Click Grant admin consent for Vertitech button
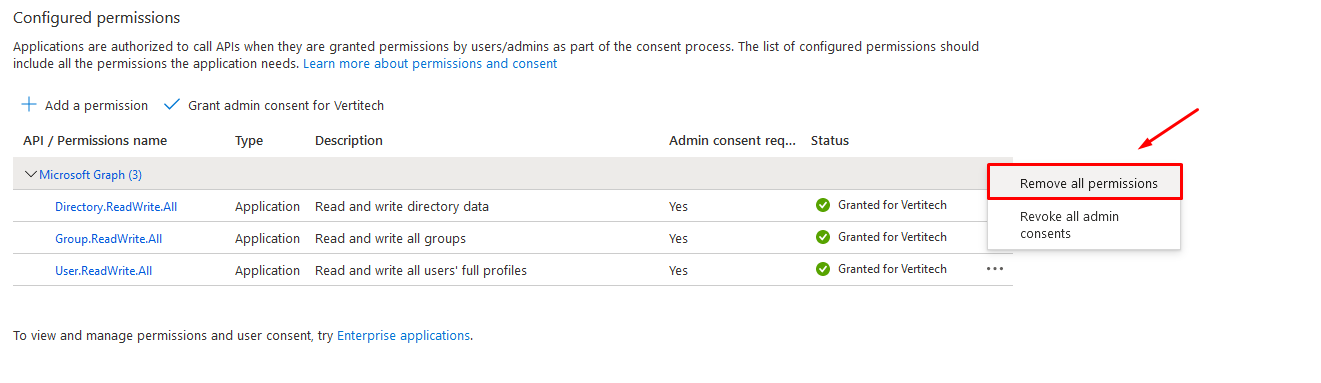Image resolution: width=1321 pixels, height=383 pixels. [x=274, y=105]
